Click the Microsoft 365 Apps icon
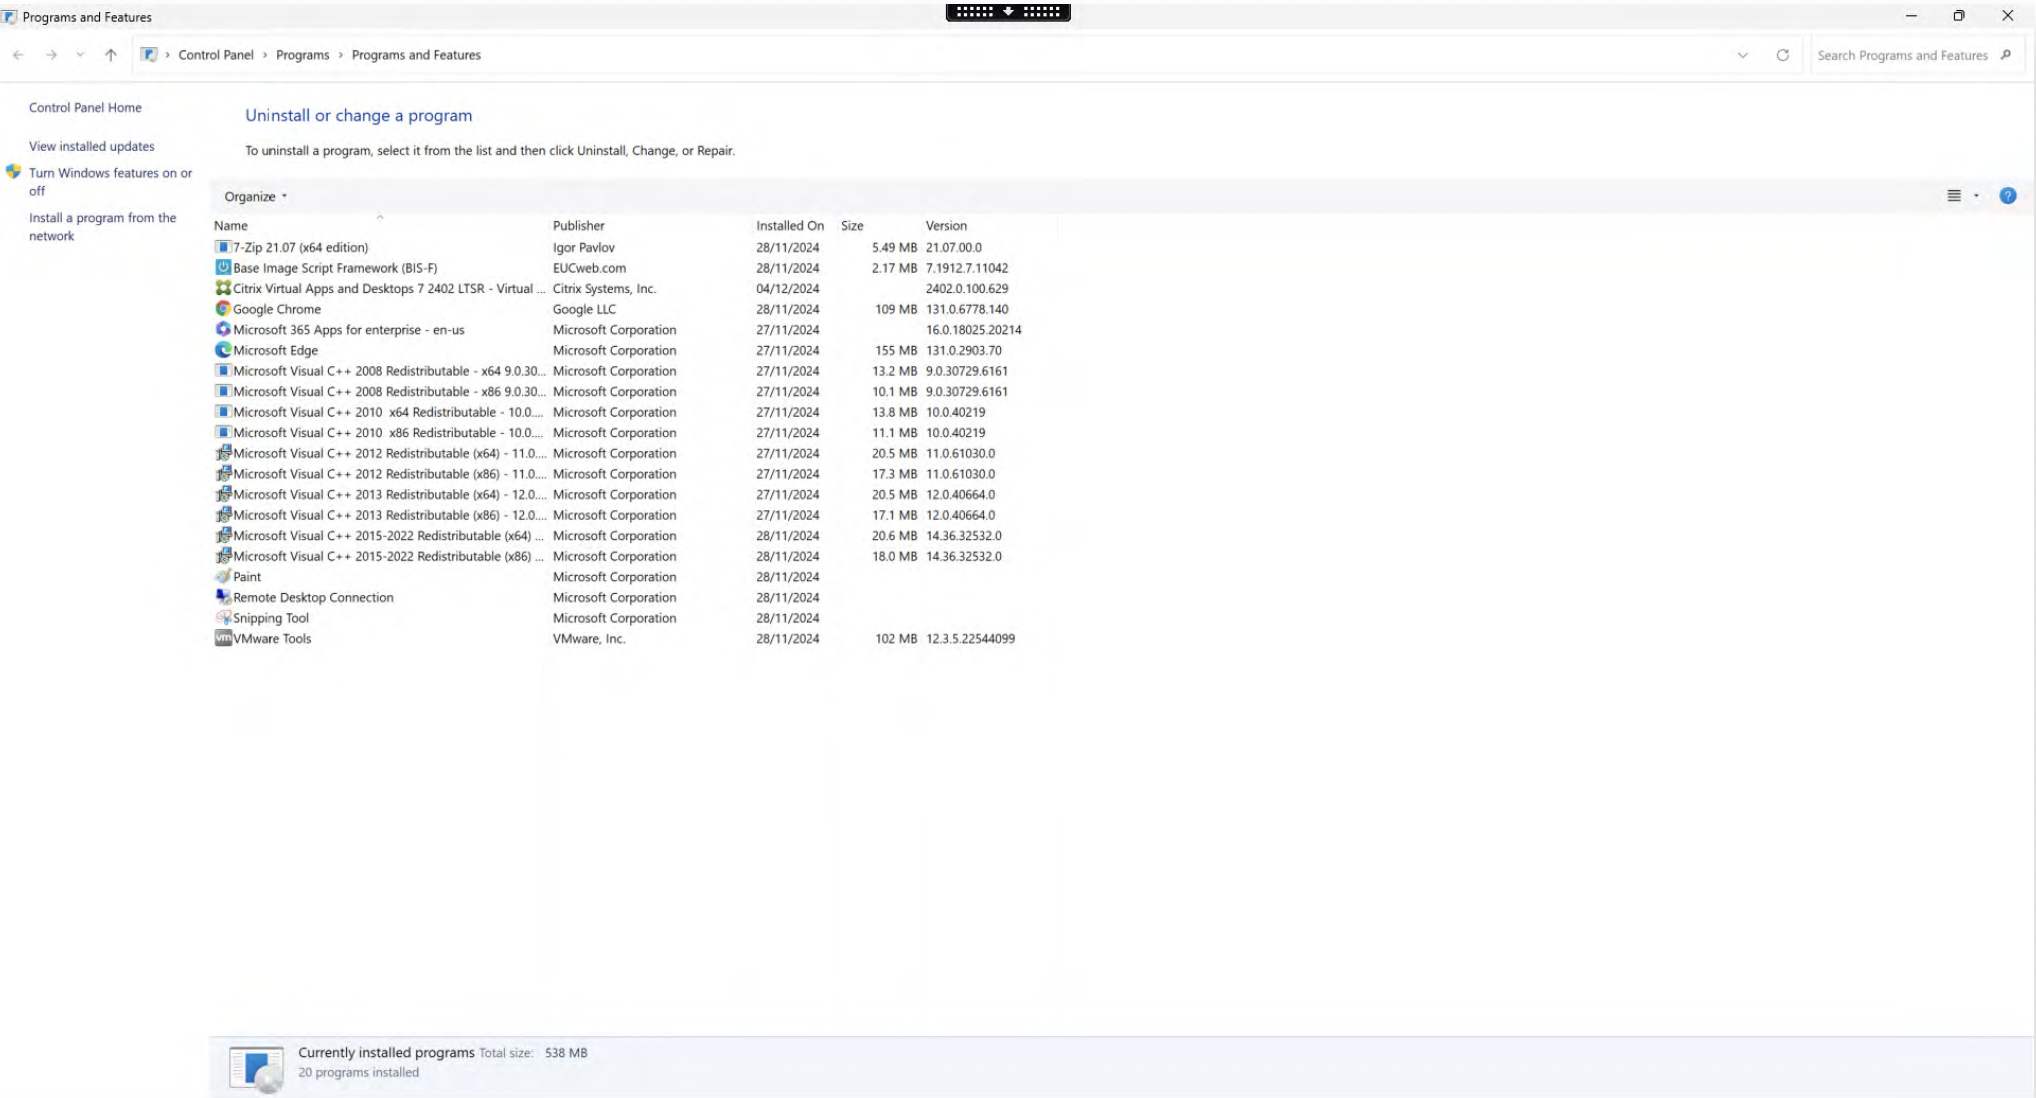 coord(223,329)
